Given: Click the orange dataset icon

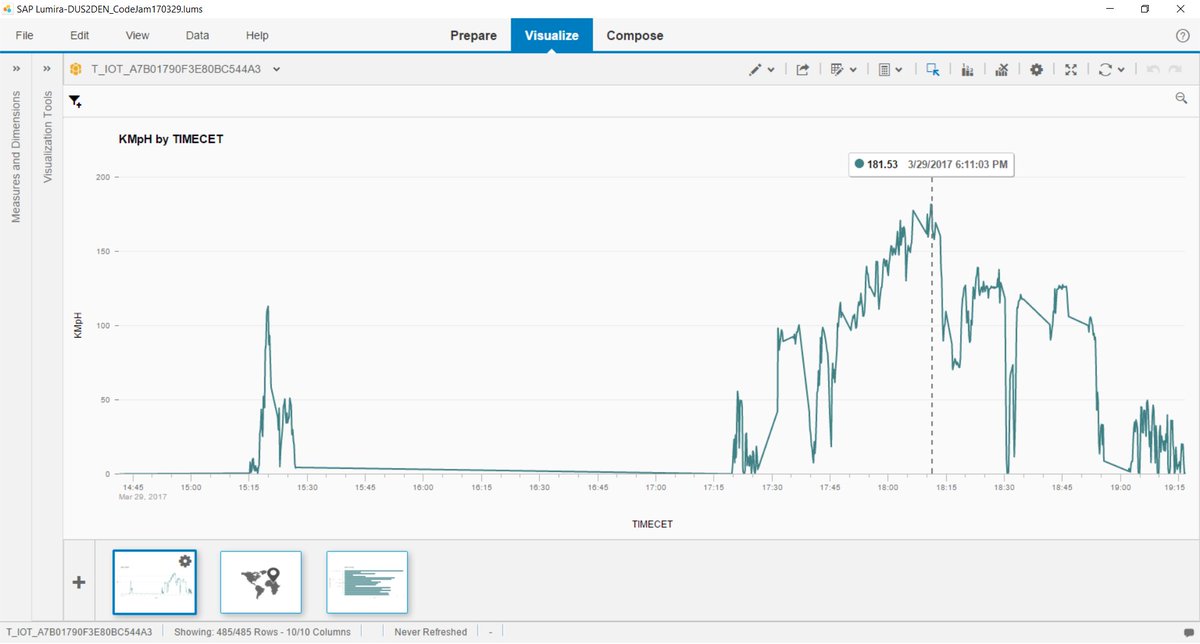Looking at the screenshot, I should (76, 69).
